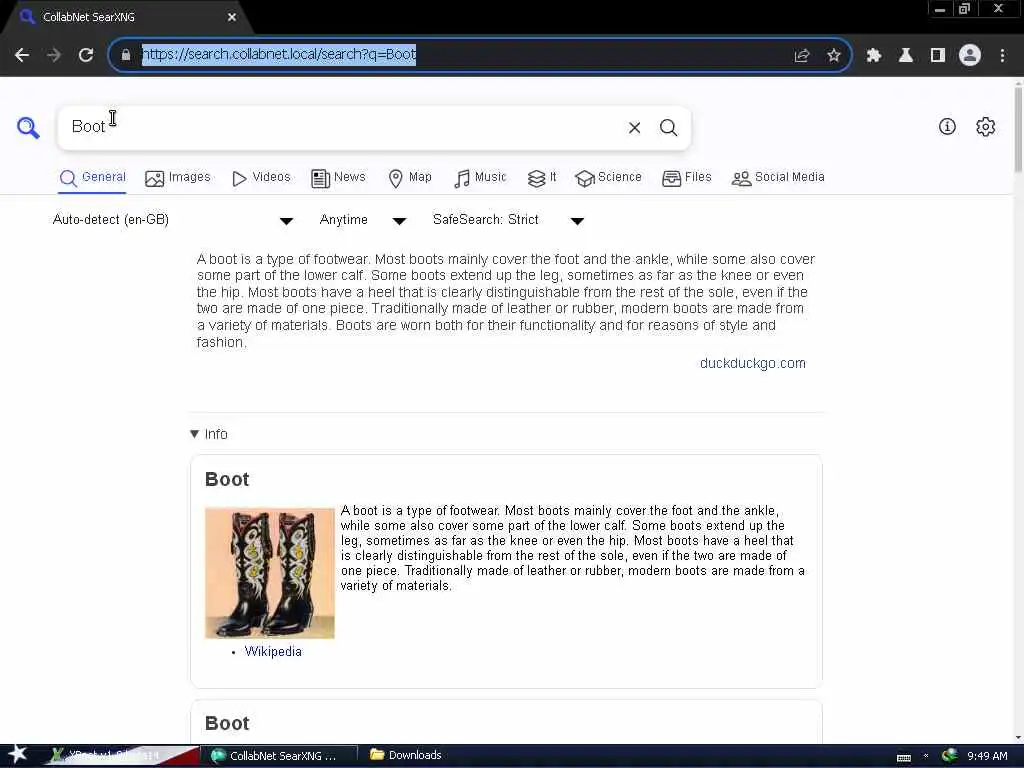
Task: Switch to the Images category tab
Action: (x=178, y=178)
